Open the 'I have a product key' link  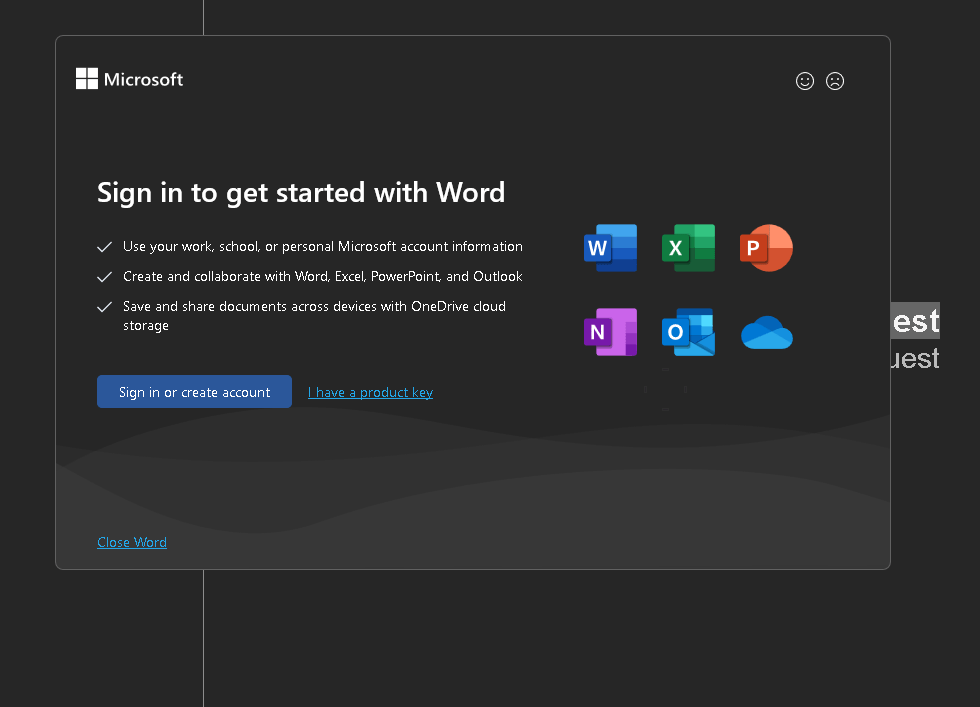pyautogui.click(x=370, y=392)
